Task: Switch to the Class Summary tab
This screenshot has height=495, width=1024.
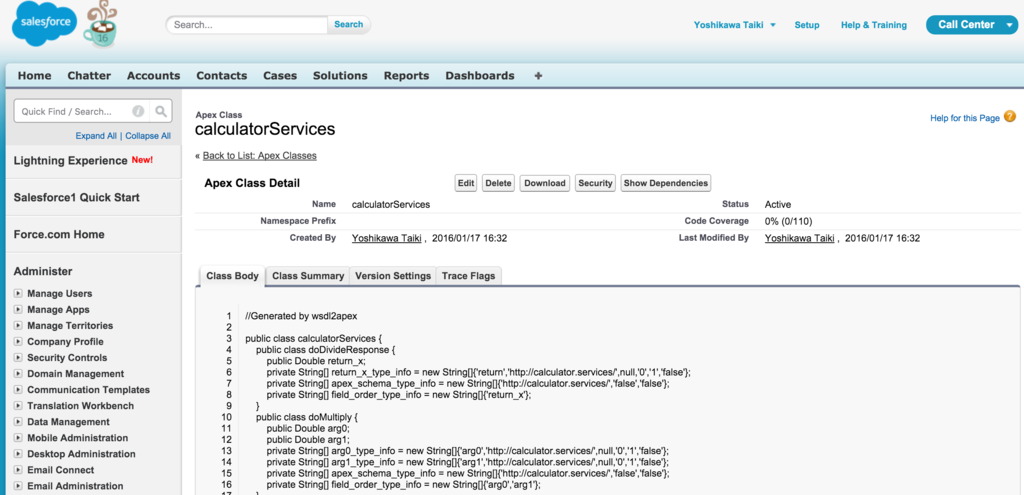Action: 308,276
